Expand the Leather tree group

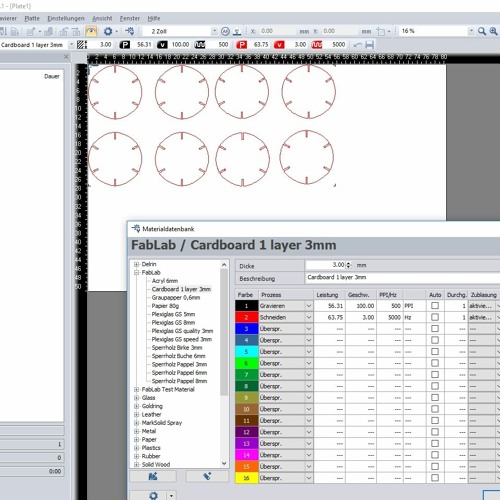click(x=137, y=414)
